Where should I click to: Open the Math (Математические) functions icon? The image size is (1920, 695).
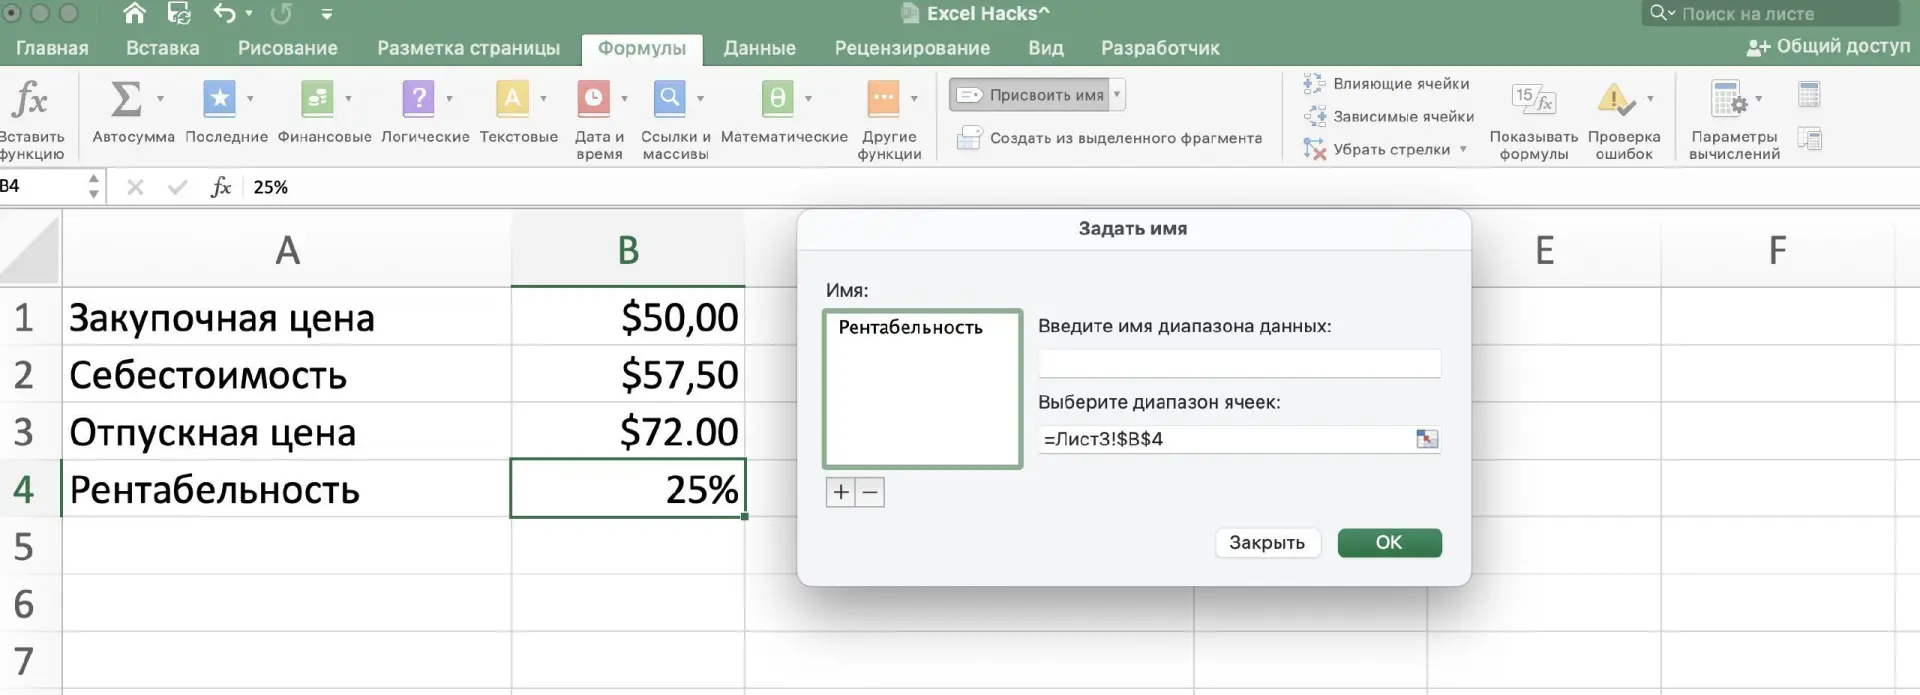(x=777, y=98)
